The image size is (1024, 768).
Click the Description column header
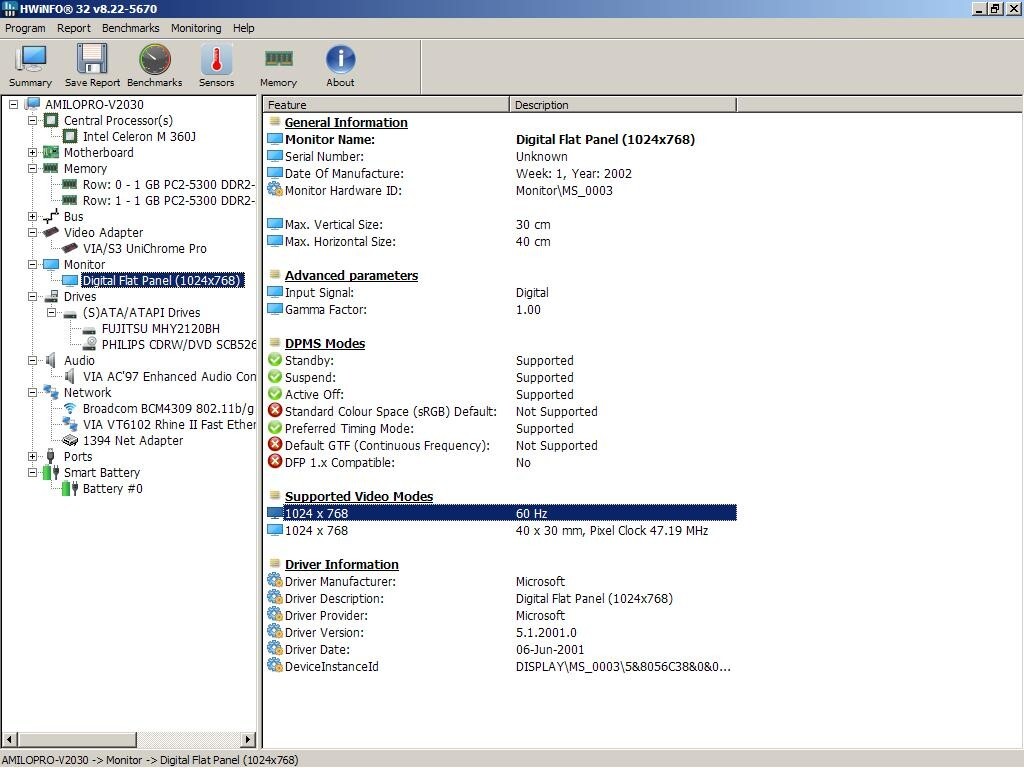click(623, 104)
